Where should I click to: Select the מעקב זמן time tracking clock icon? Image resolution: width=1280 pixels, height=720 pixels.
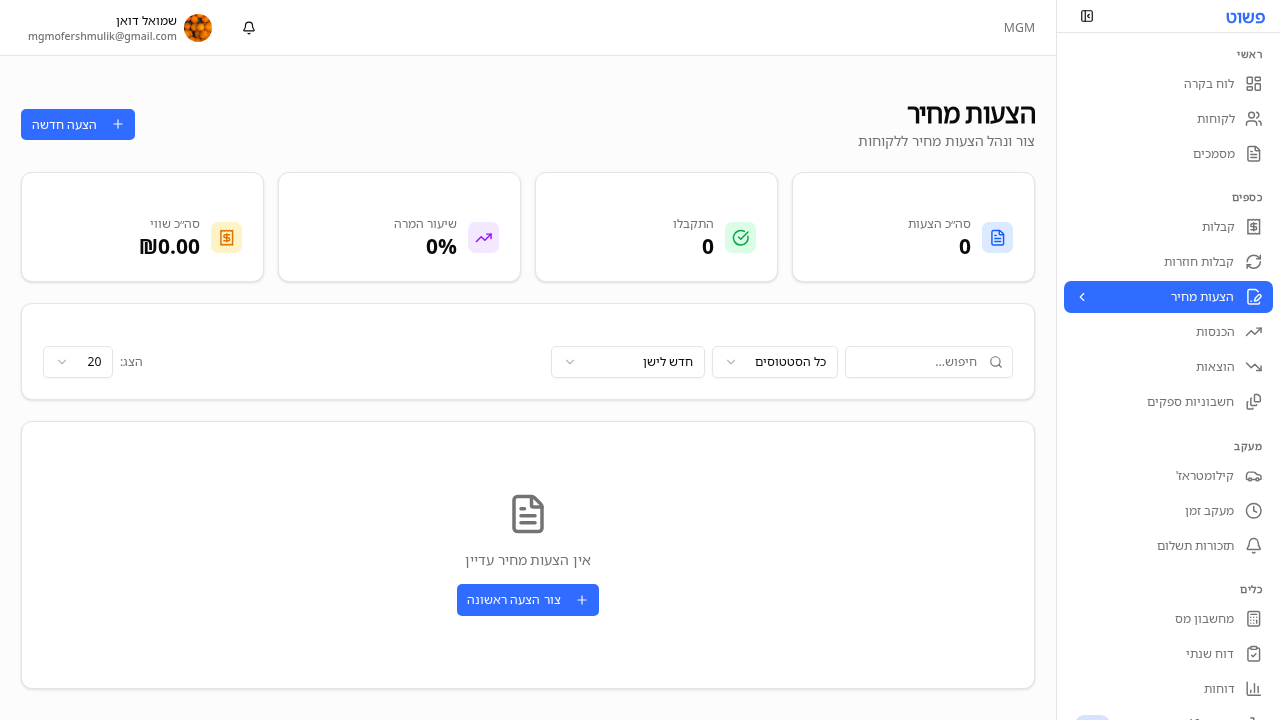(x=1253, y=511)
